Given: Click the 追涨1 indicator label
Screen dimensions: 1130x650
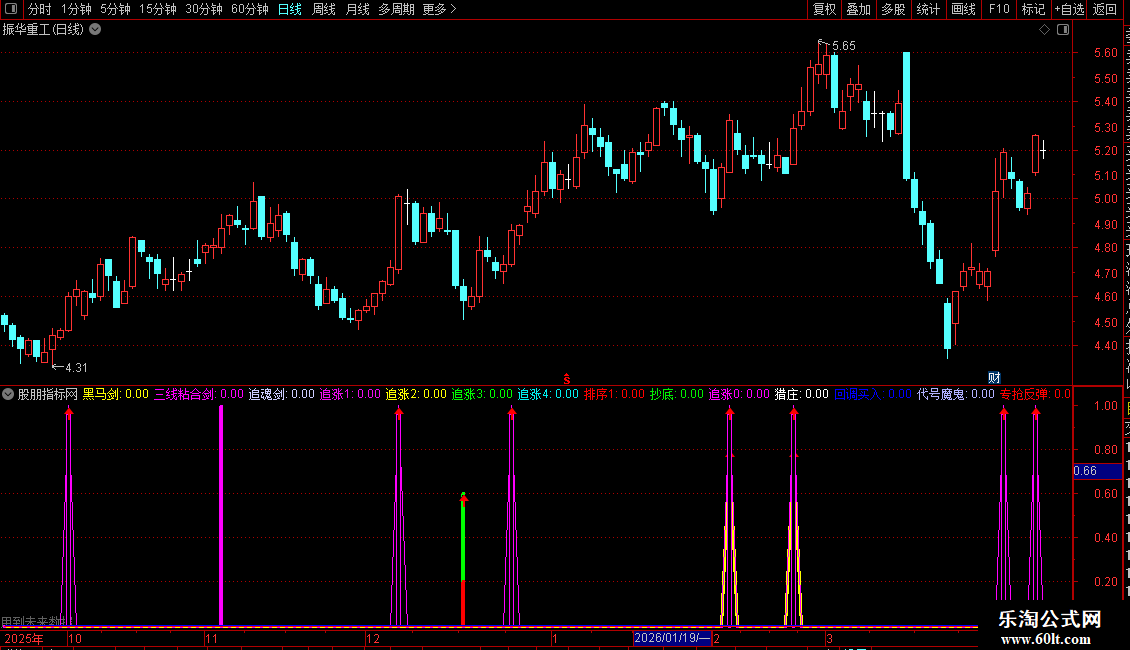Looking at the screenshot, I should pos(350,394).
